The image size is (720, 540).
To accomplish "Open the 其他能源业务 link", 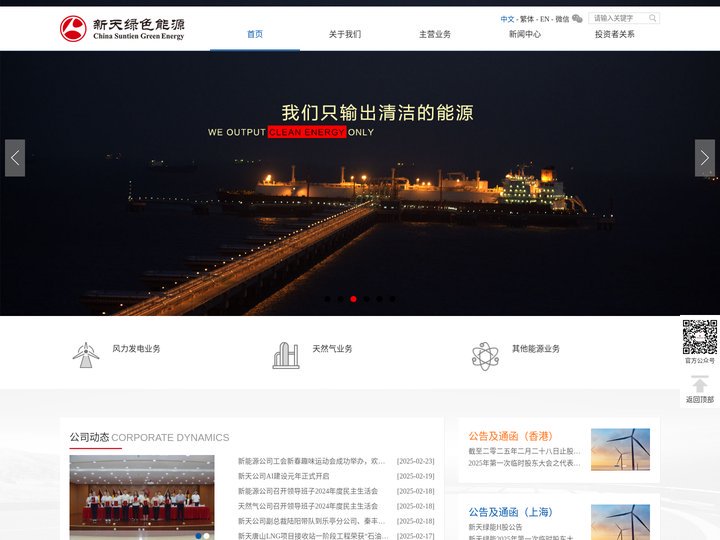I will tap(536, 349).
